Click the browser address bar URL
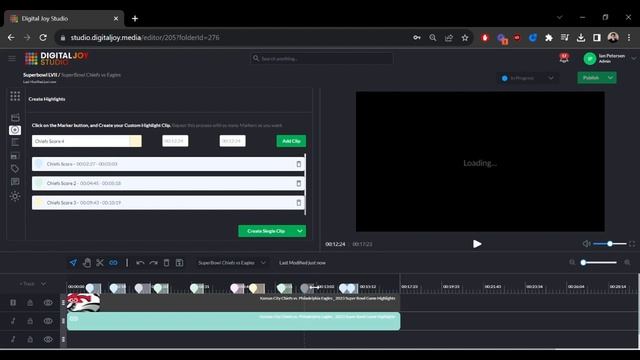640x360 pixels. point(145,38)
